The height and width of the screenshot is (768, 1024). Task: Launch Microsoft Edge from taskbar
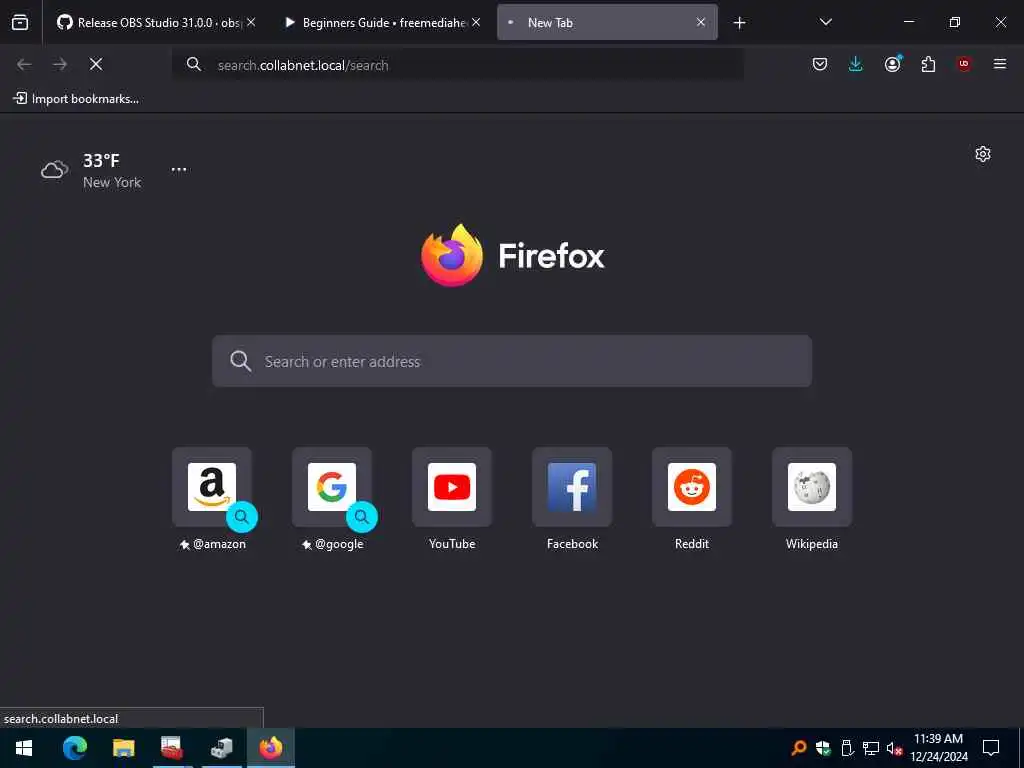click(74, 748)
